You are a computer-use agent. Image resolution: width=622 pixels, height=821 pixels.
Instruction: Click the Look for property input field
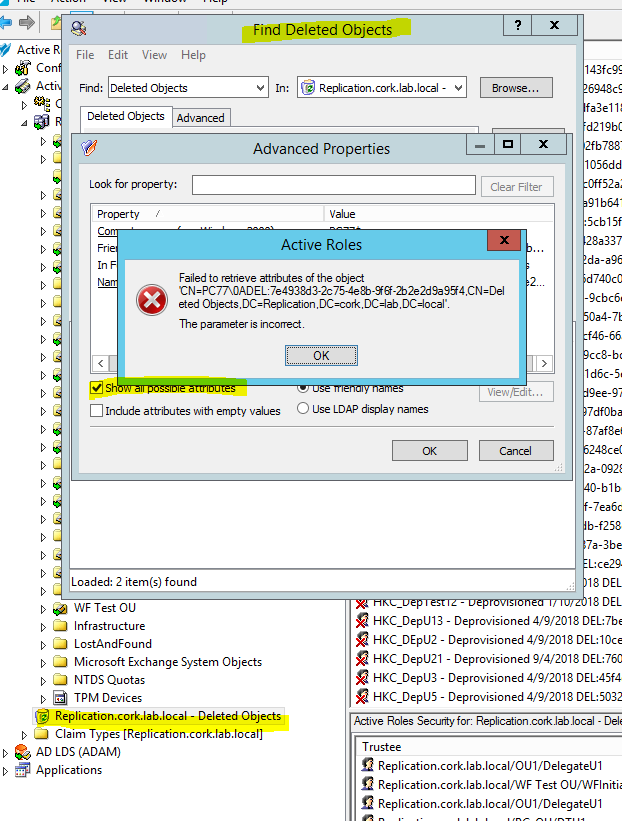pyautogui.click(x=333, y=185)
